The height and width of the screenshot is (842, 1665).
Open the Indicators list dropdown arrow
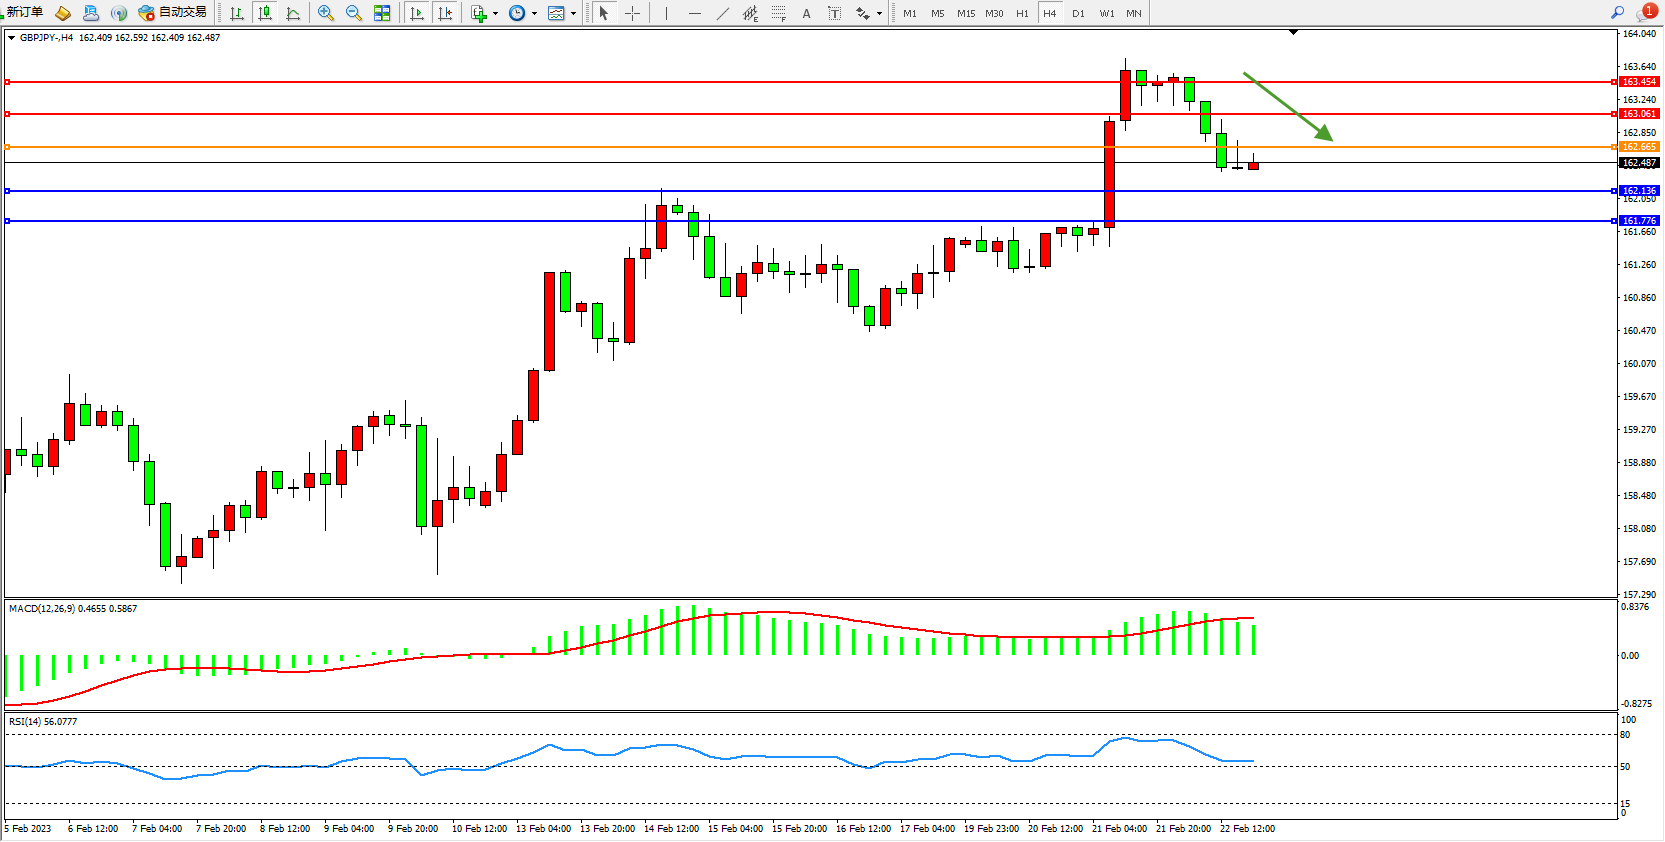click(x=495, y=14)
